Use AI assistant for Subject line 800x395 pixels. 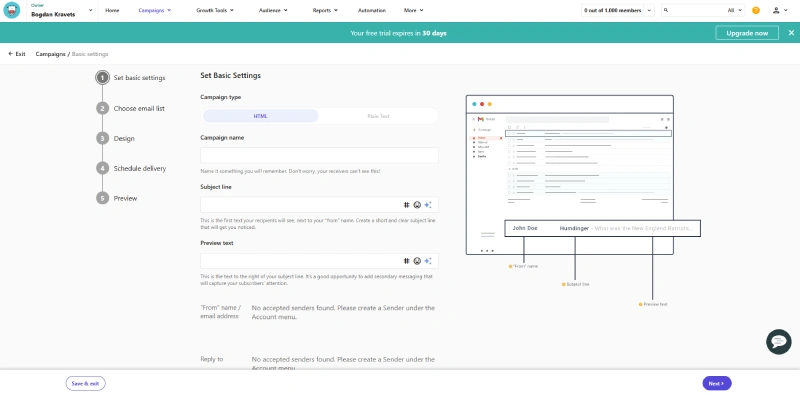(x=428, y=205)
